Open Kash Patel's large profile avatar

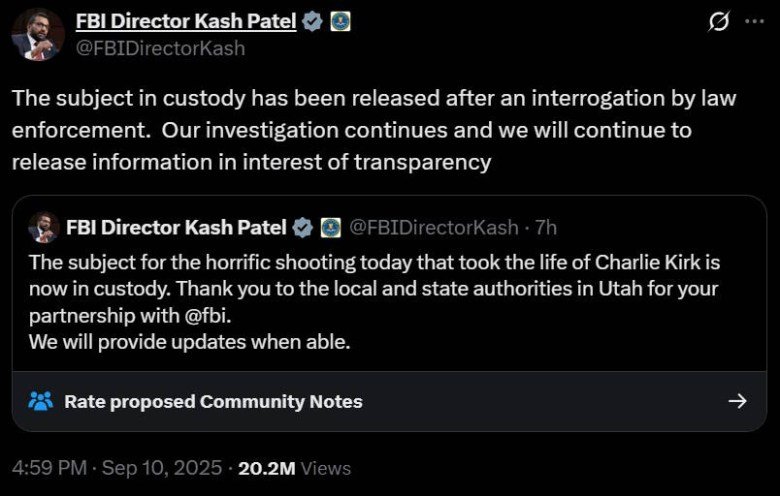(38, 34)
